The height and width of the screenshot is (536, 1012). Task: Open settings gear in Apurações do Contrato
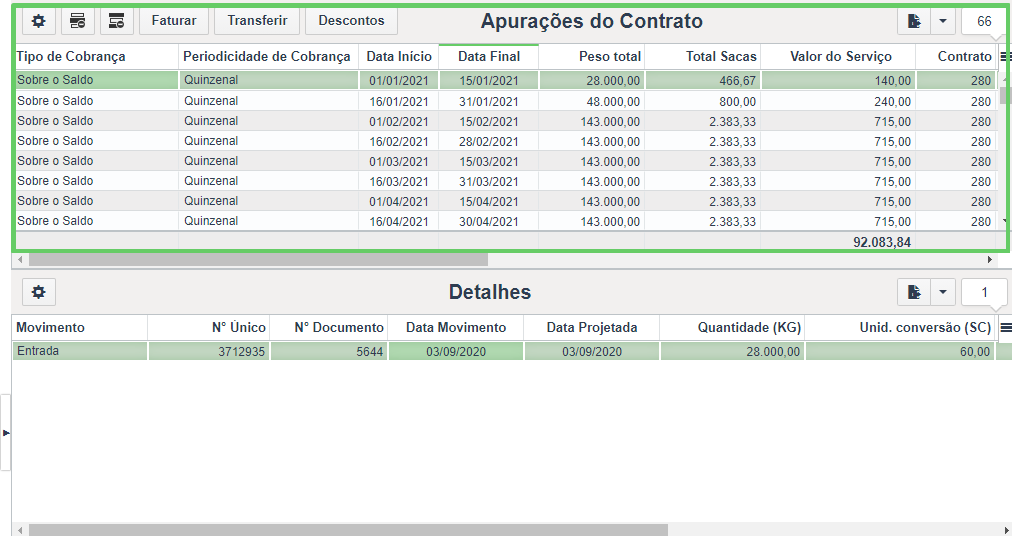(39, 21)
